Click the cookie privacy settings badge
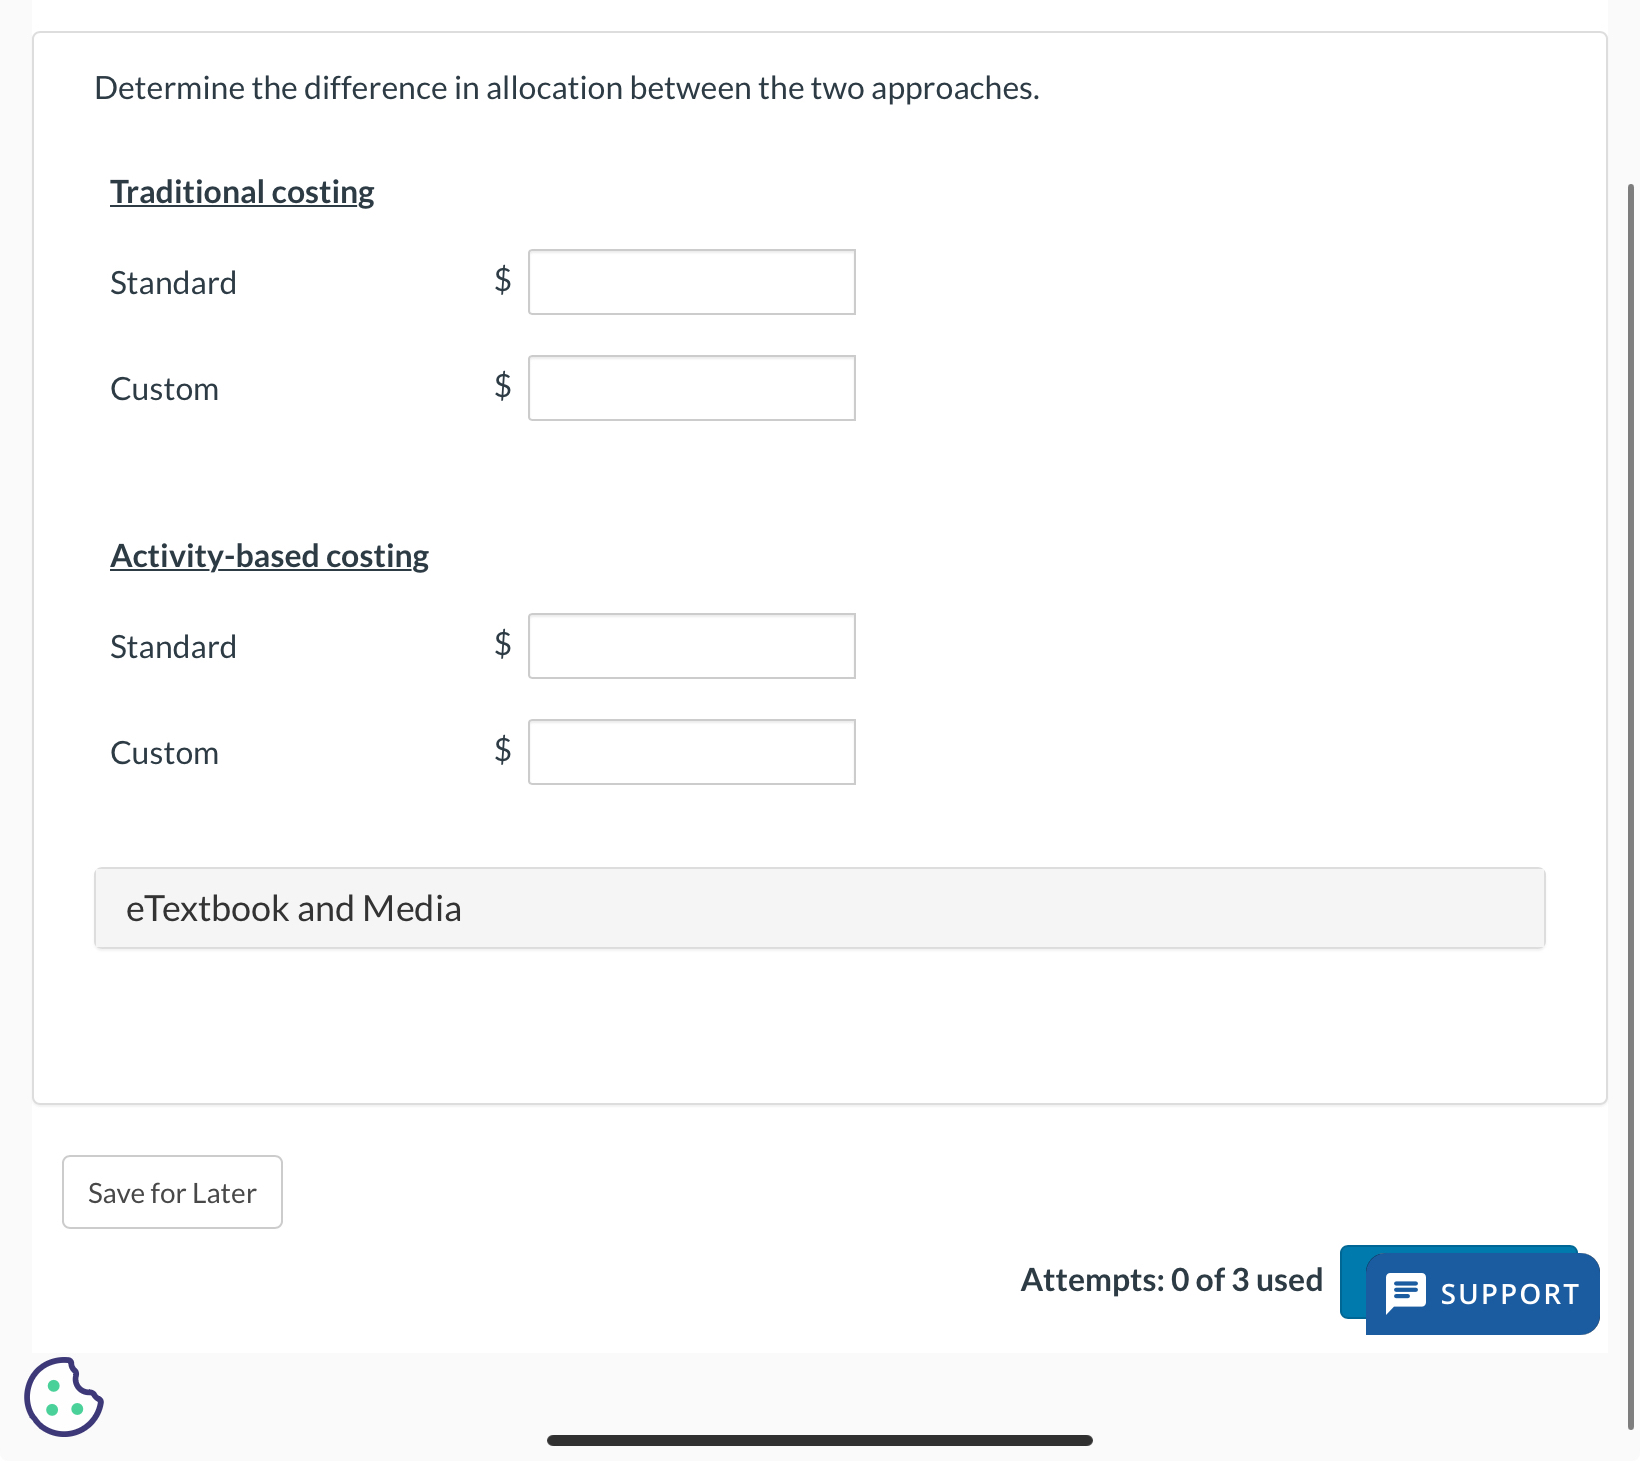The image size is (1640, 1461). pos(62,1398)
